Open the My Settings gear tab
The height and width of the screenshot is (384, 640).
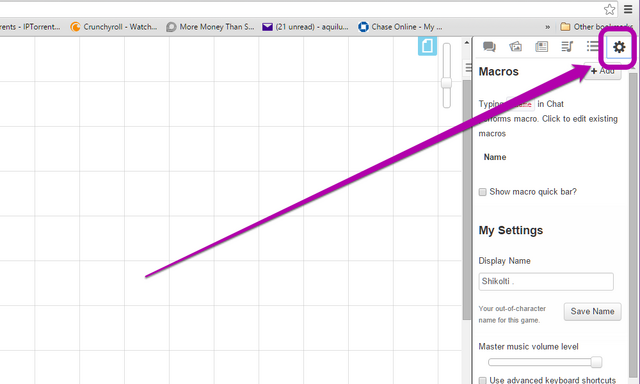(619, 47)
